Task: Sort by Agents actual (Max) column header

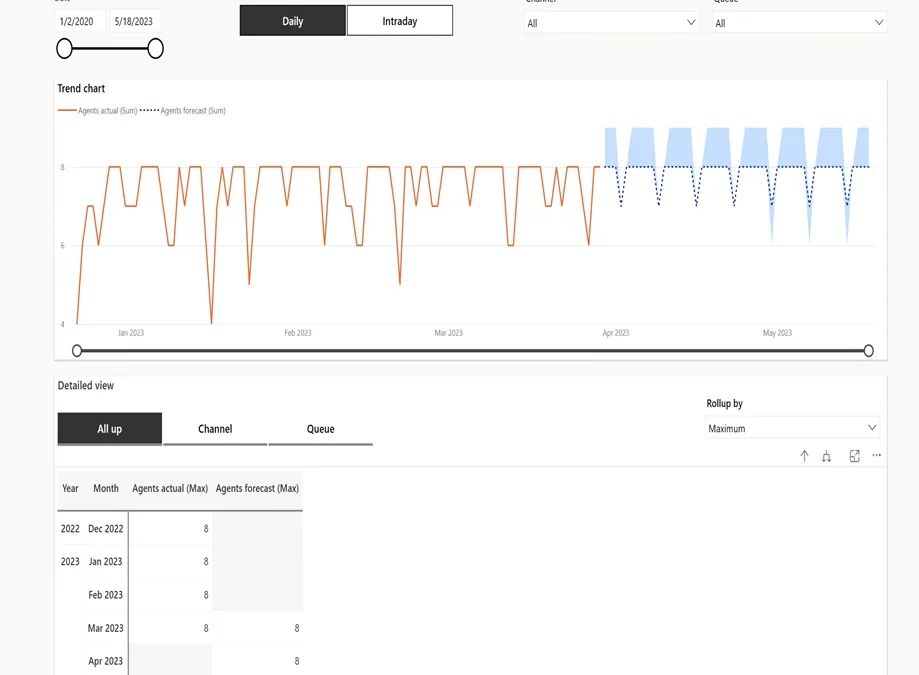Action: click(170, 488)
